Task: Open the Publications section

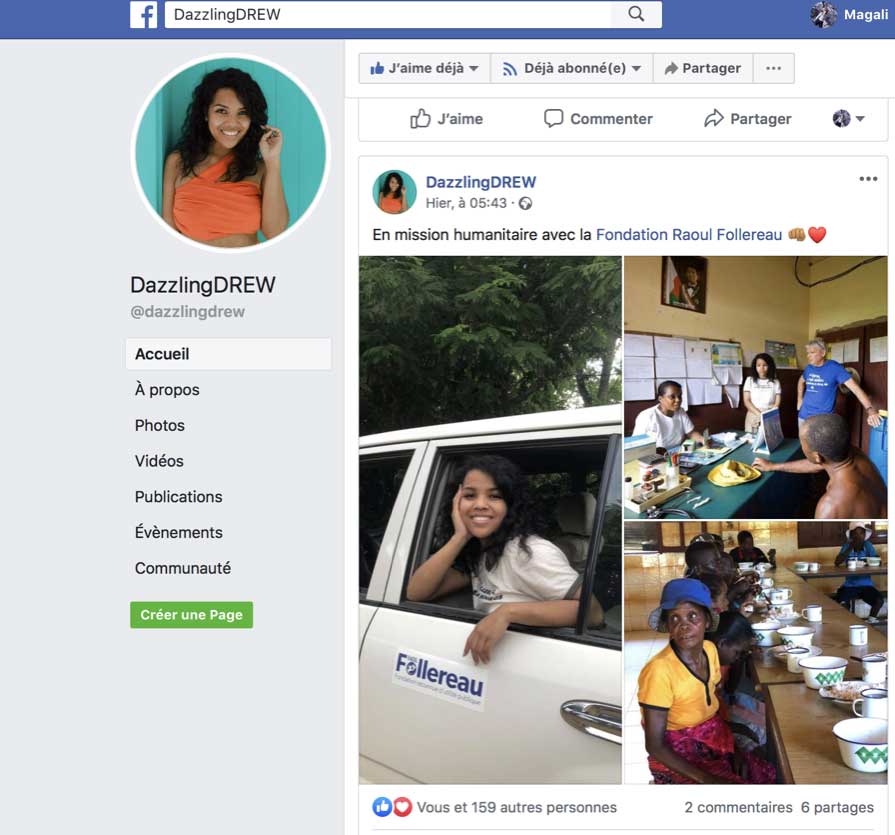Action: pos(179,497)
